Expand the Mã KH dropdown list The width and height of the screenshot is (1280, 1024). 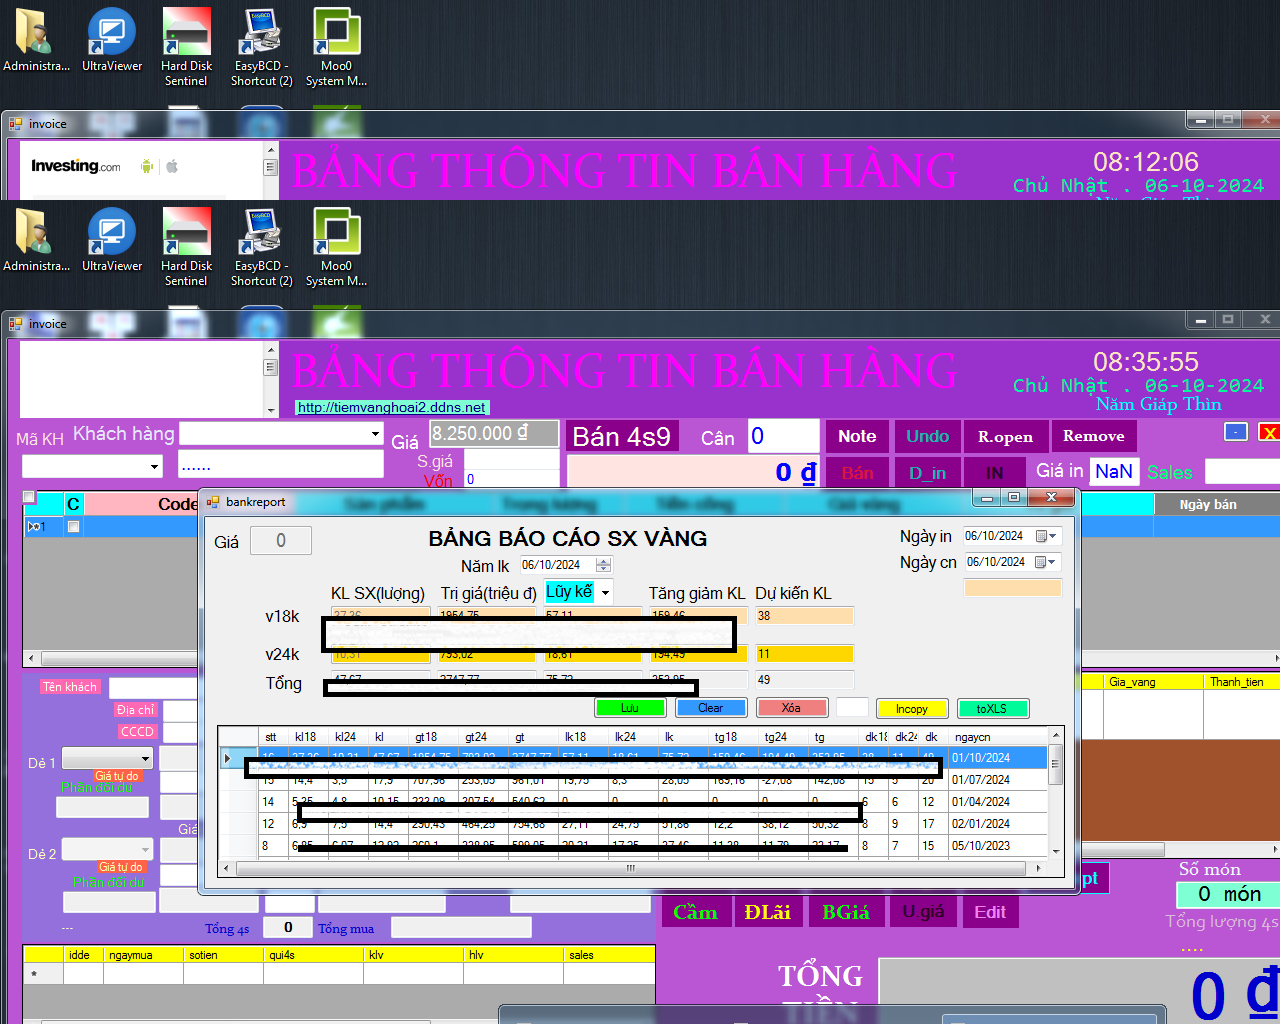(x=154, y=467)
